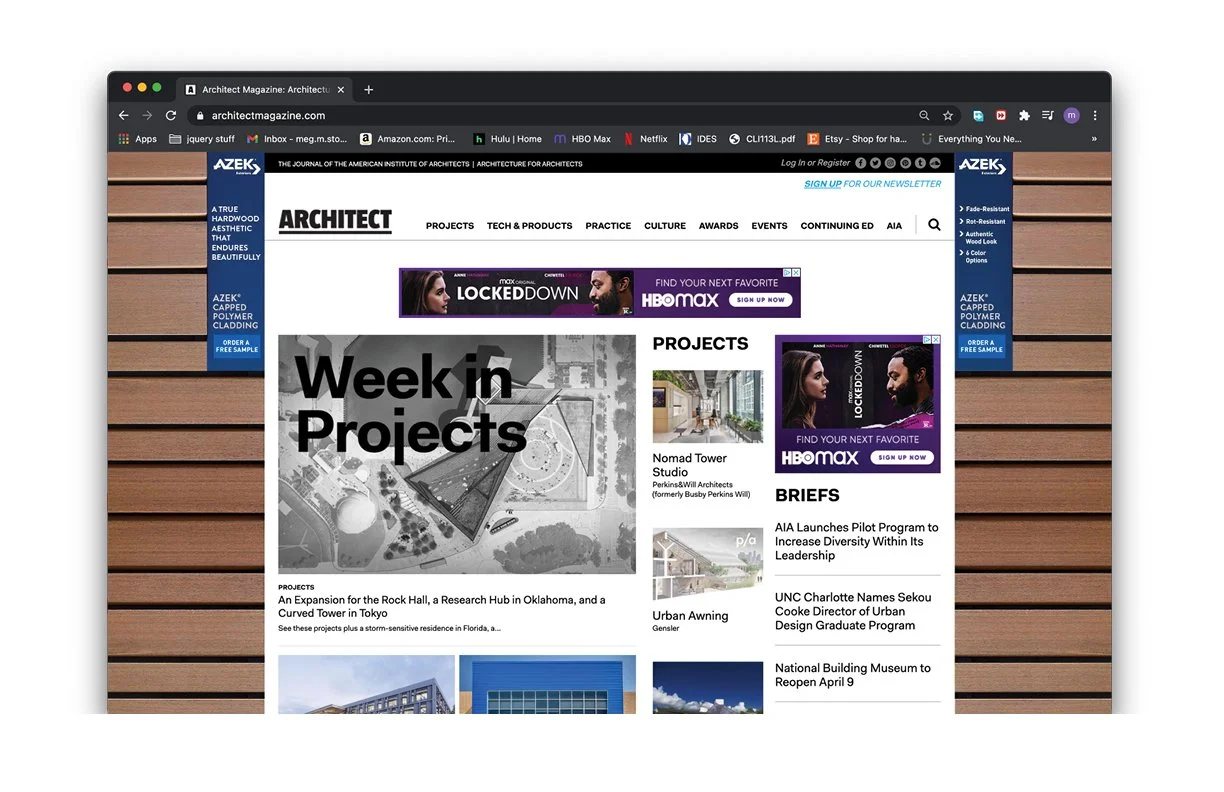
Task: Open the Extensions puzzle piece menu
Action: click(x=1024, y=116)
